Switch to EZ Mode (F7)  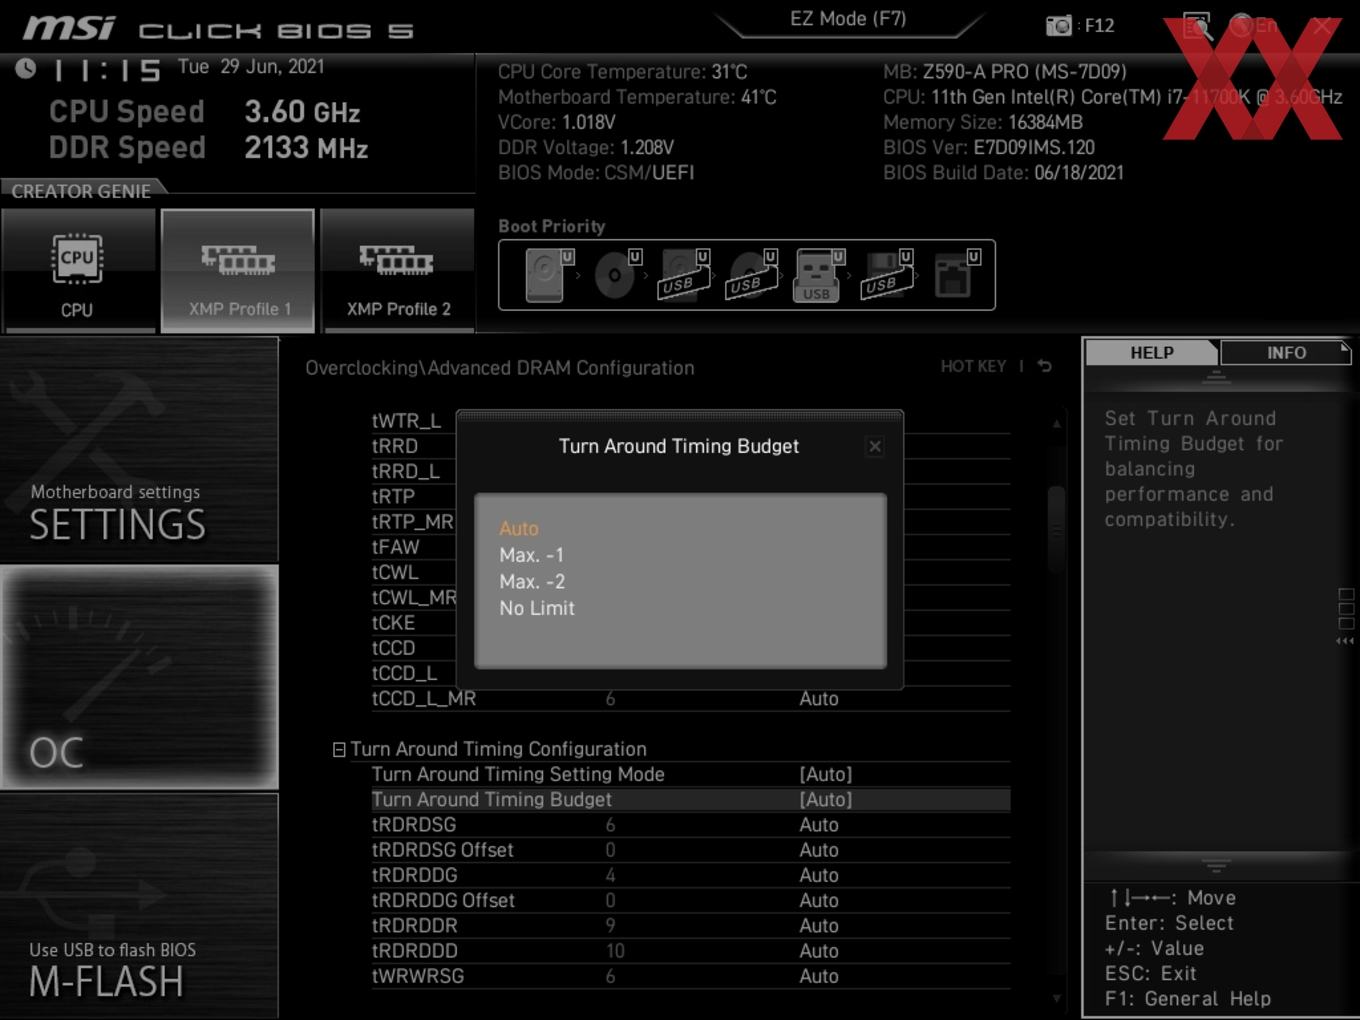[848, 19]
